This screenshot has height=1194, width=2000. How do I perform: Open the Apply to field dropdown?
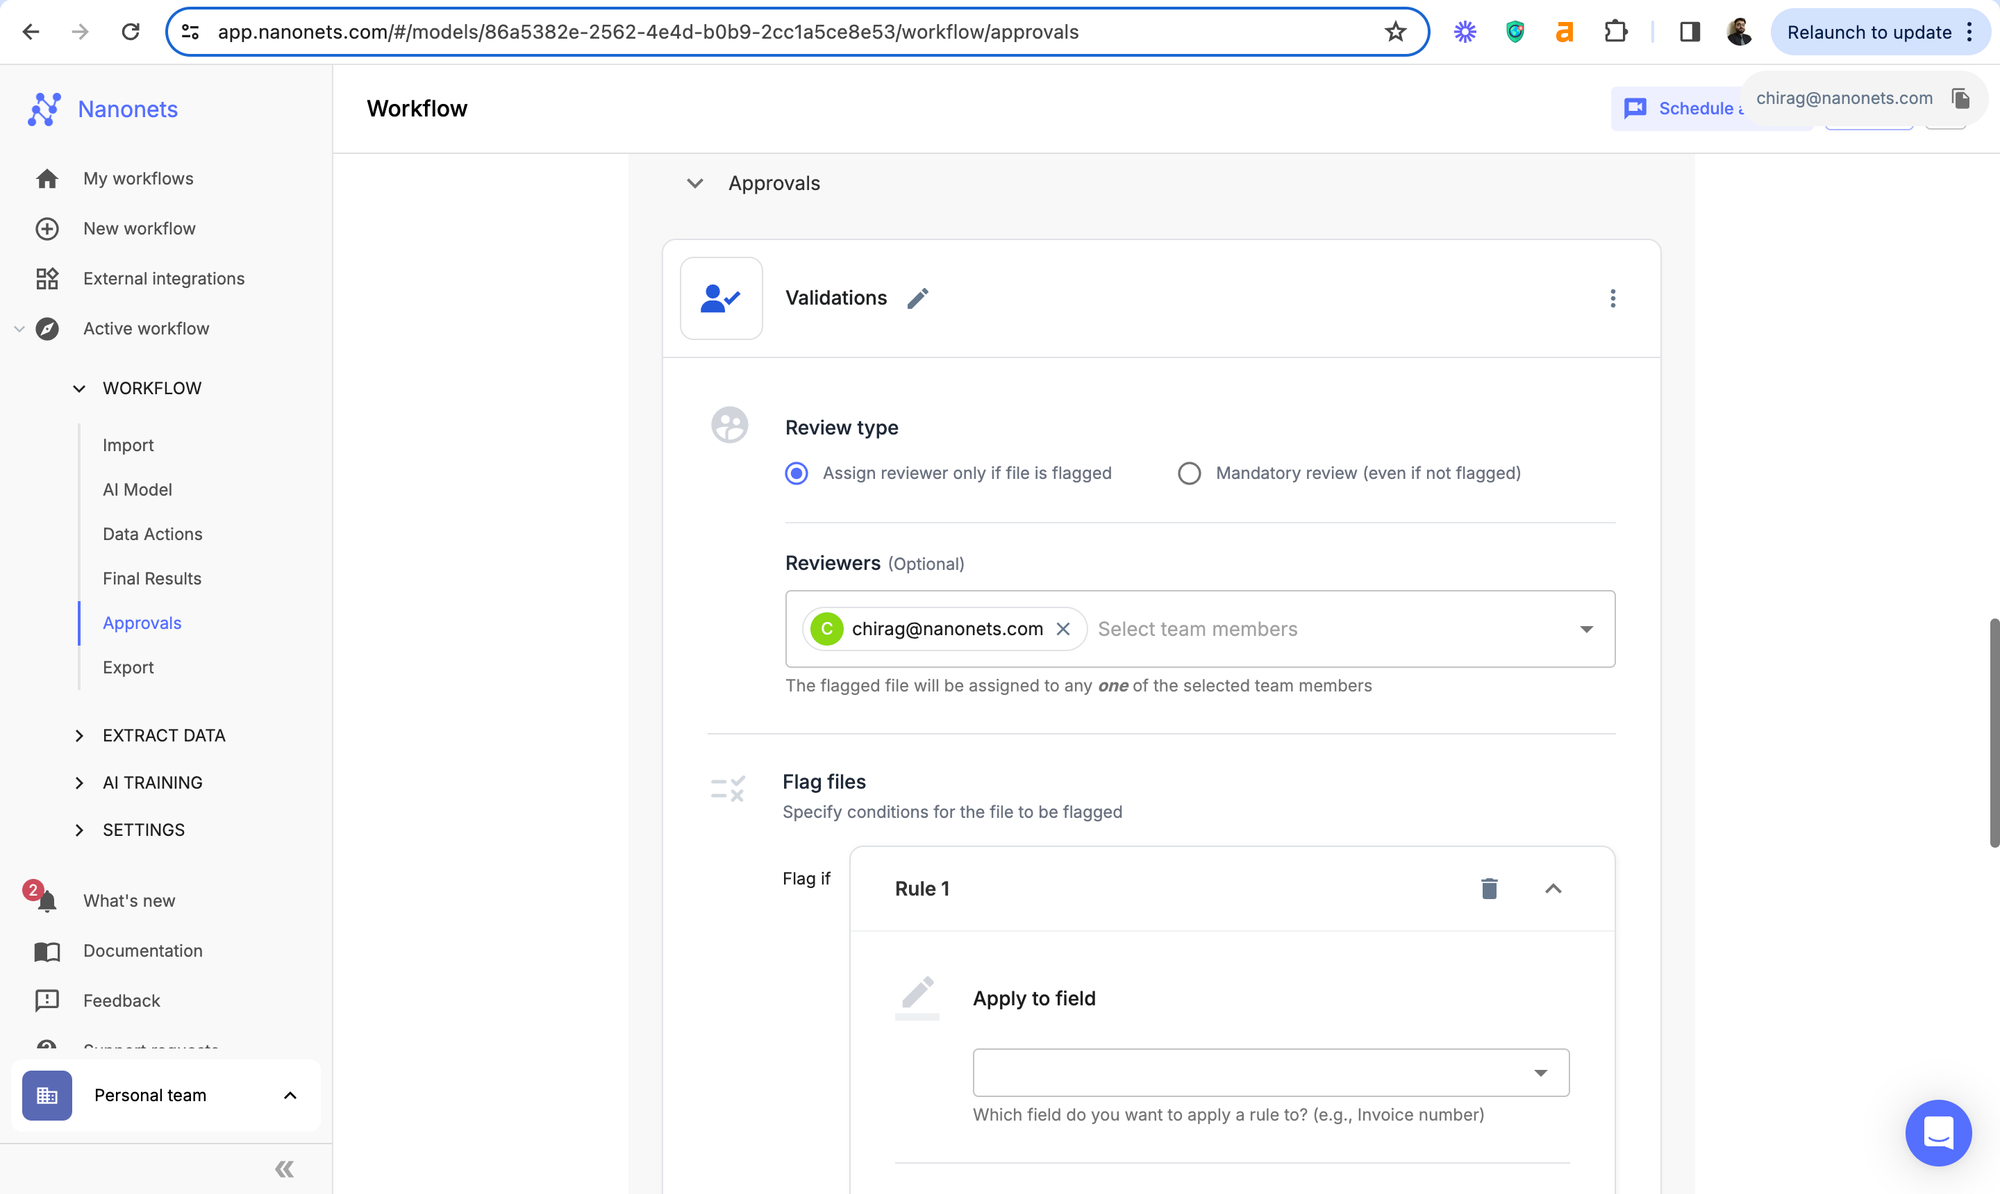coord(1540,1073)
